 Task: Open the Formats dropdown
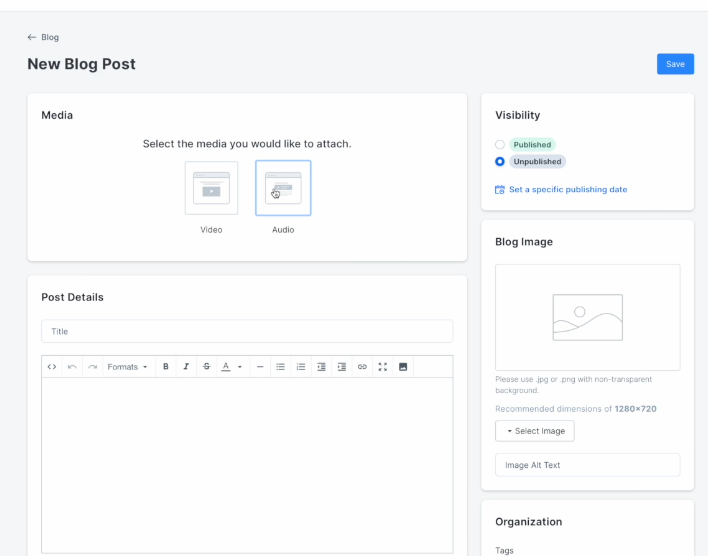tap(128, 367)
